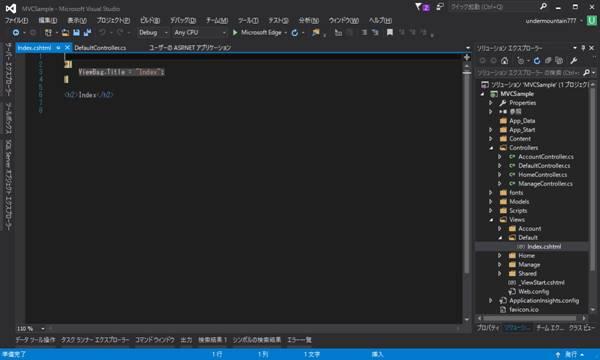Open the デバッグ(D) menu
The image size is (600, 360).
click(183, 20)
